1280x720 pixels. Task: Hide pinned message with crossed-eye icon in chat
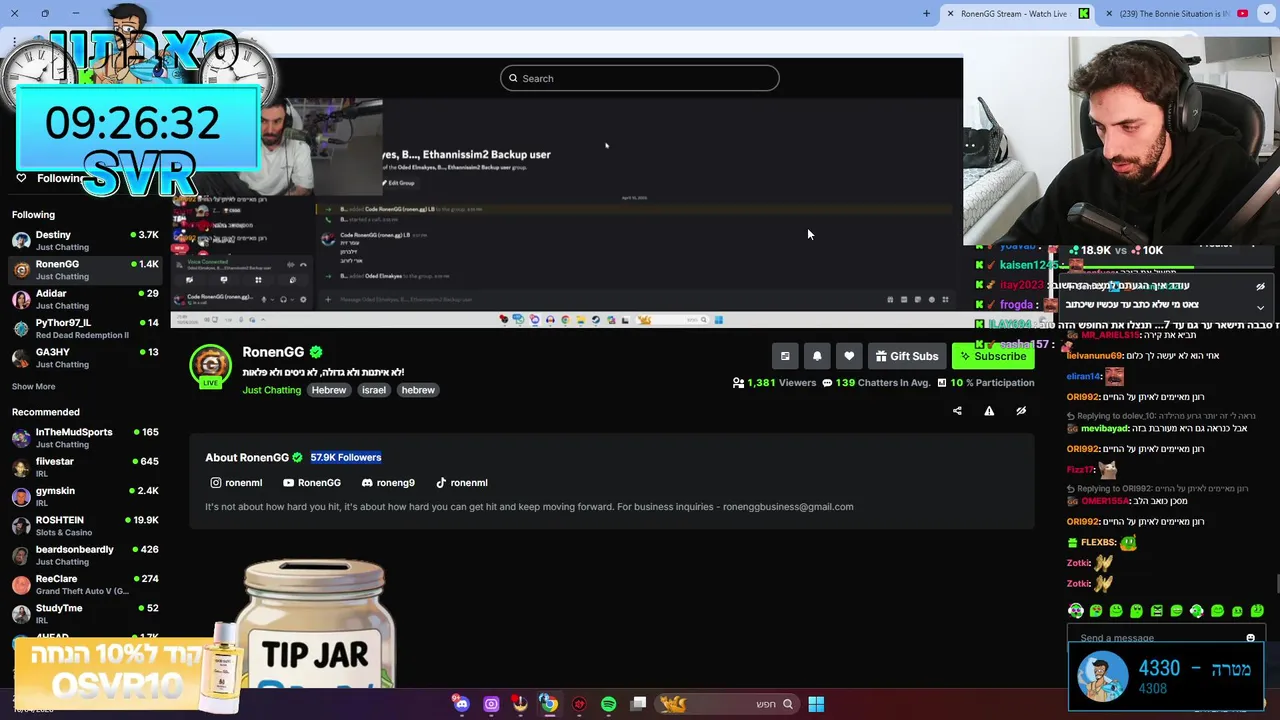tap(1260, 286)
